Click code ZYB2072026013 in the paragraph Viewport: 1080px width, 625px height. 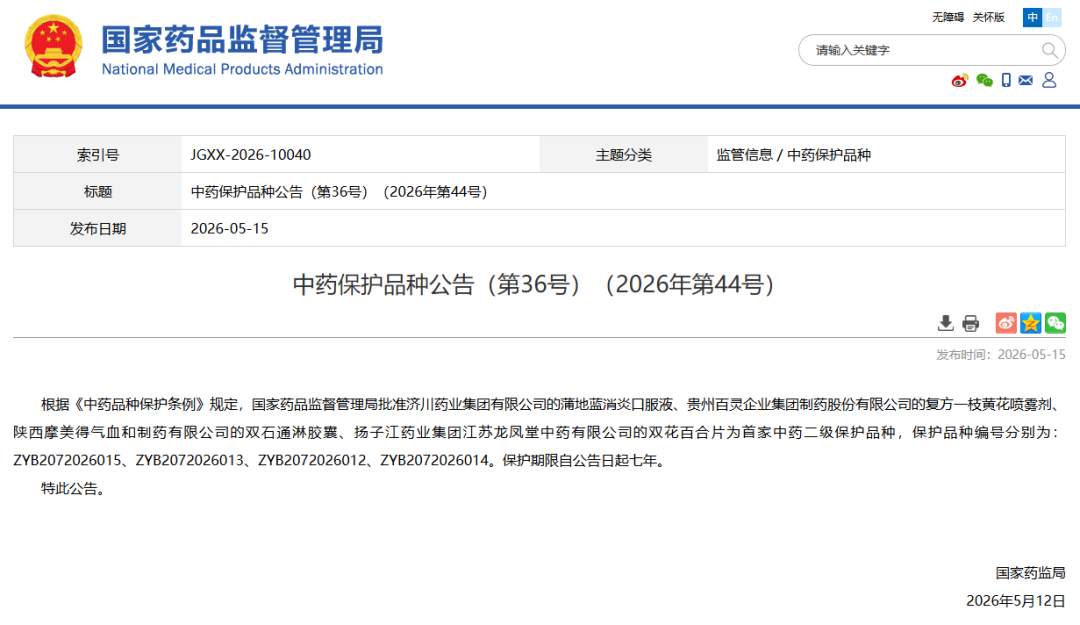click(x=189, y=460)
